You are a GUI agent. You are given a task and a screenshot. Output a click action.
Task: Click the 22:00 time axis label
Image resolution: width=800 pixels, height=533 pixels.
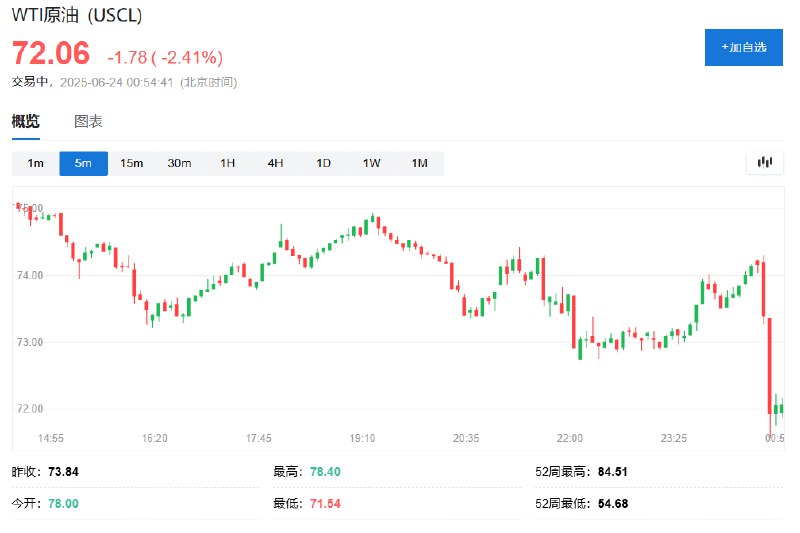pyautogui.click(x=570, y=438)
